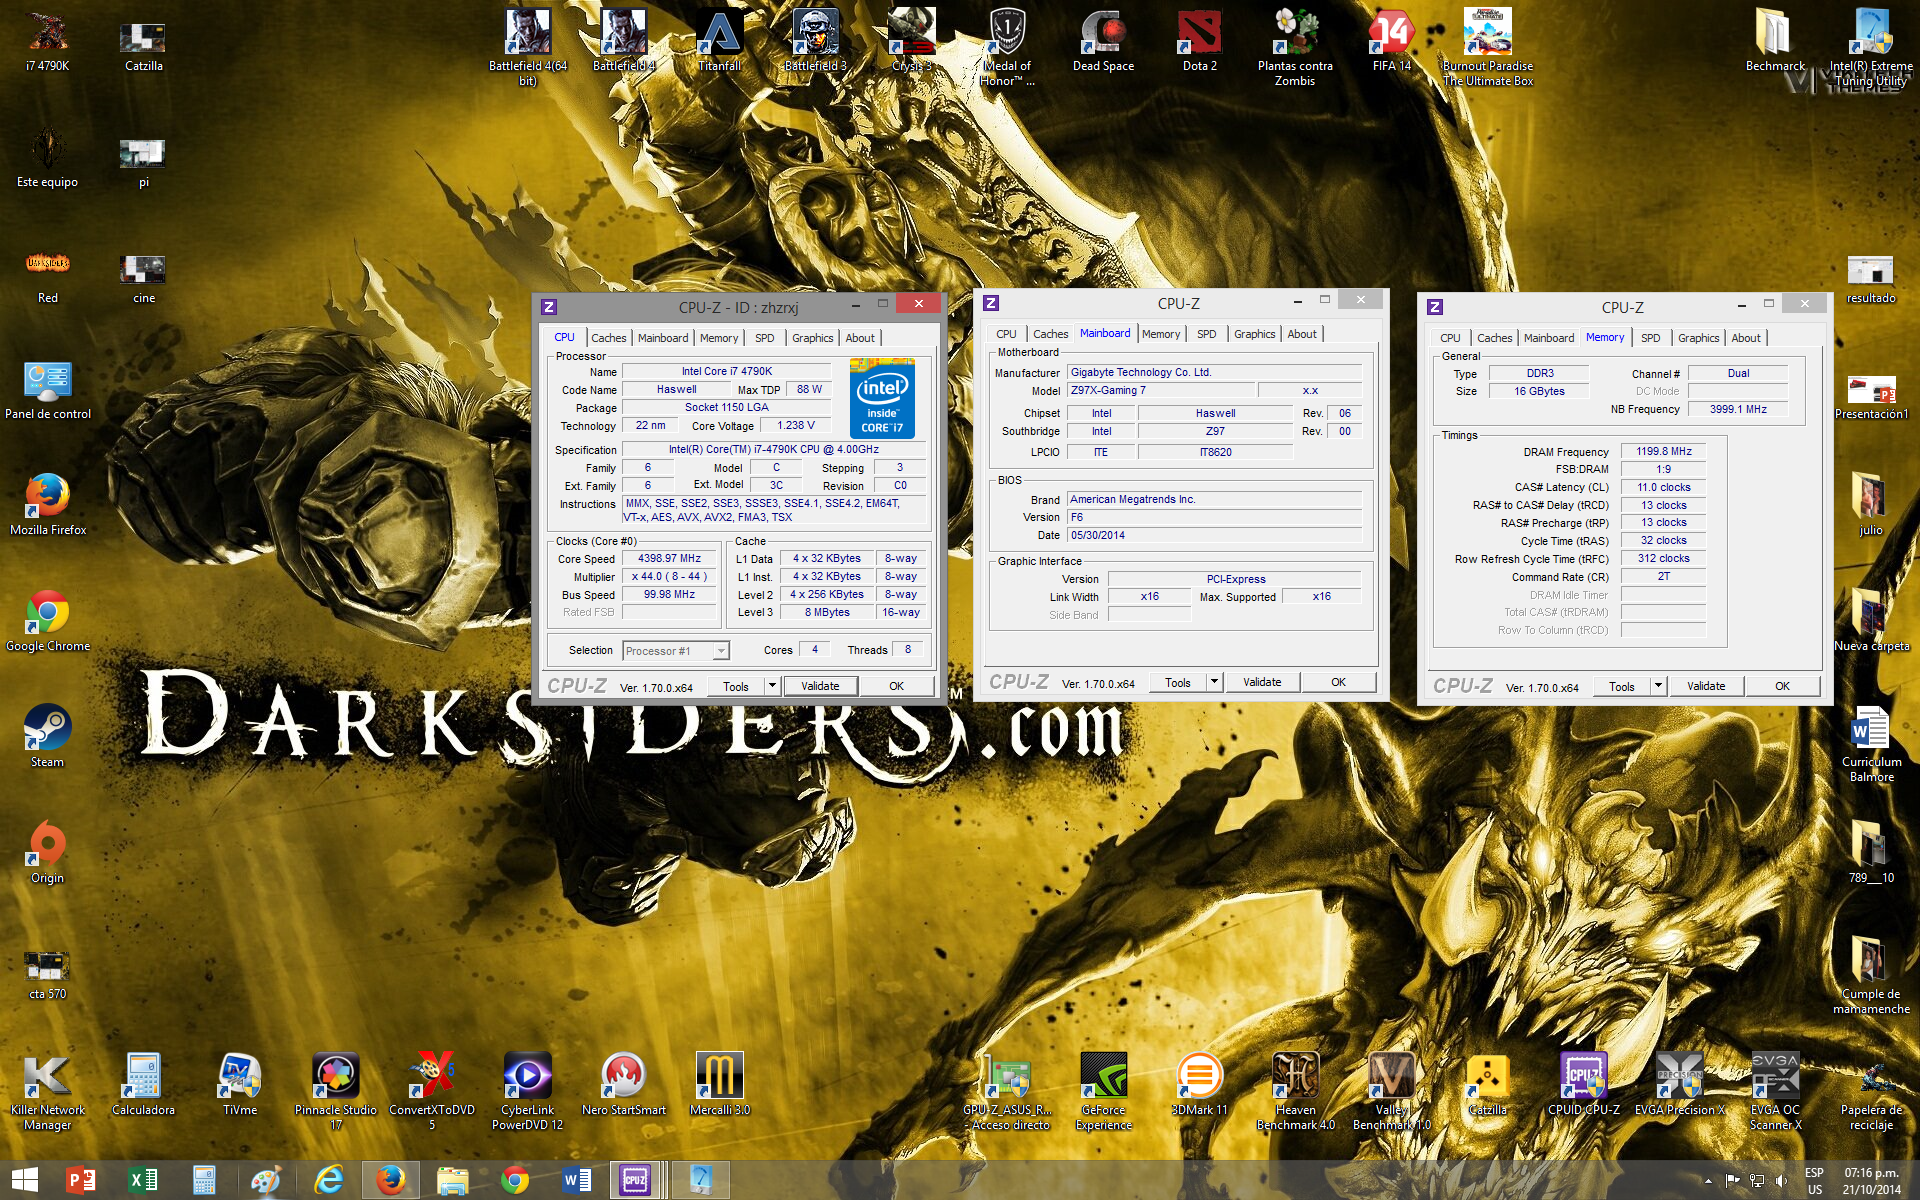Click OK in the Mainboard CPU-Z window
1920x1200 pixels.
click(1338, 682)
